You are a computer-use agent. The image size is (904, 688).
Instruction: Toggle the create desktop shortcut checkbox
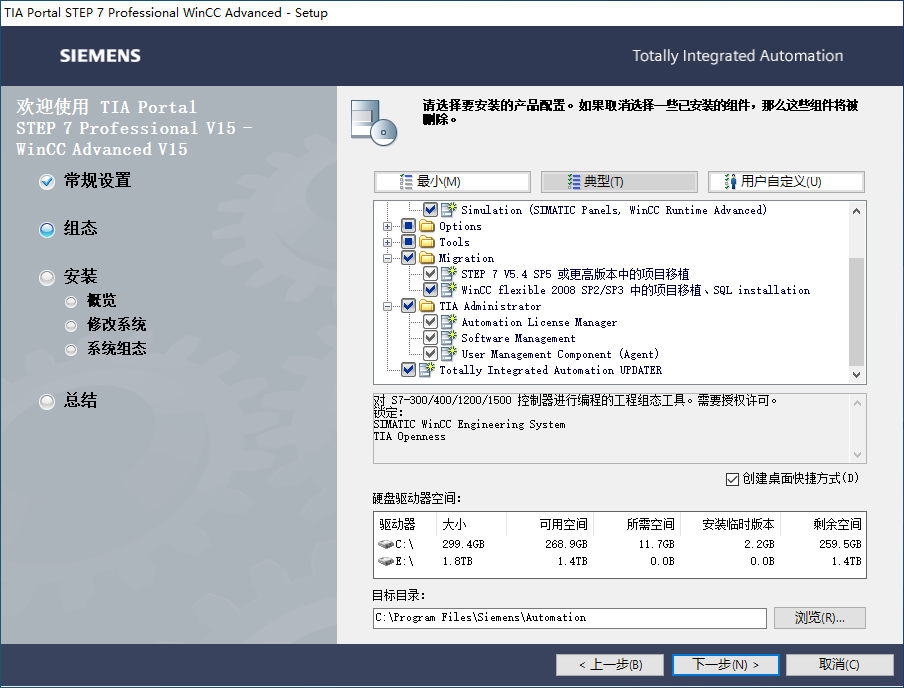coord(732,479)
